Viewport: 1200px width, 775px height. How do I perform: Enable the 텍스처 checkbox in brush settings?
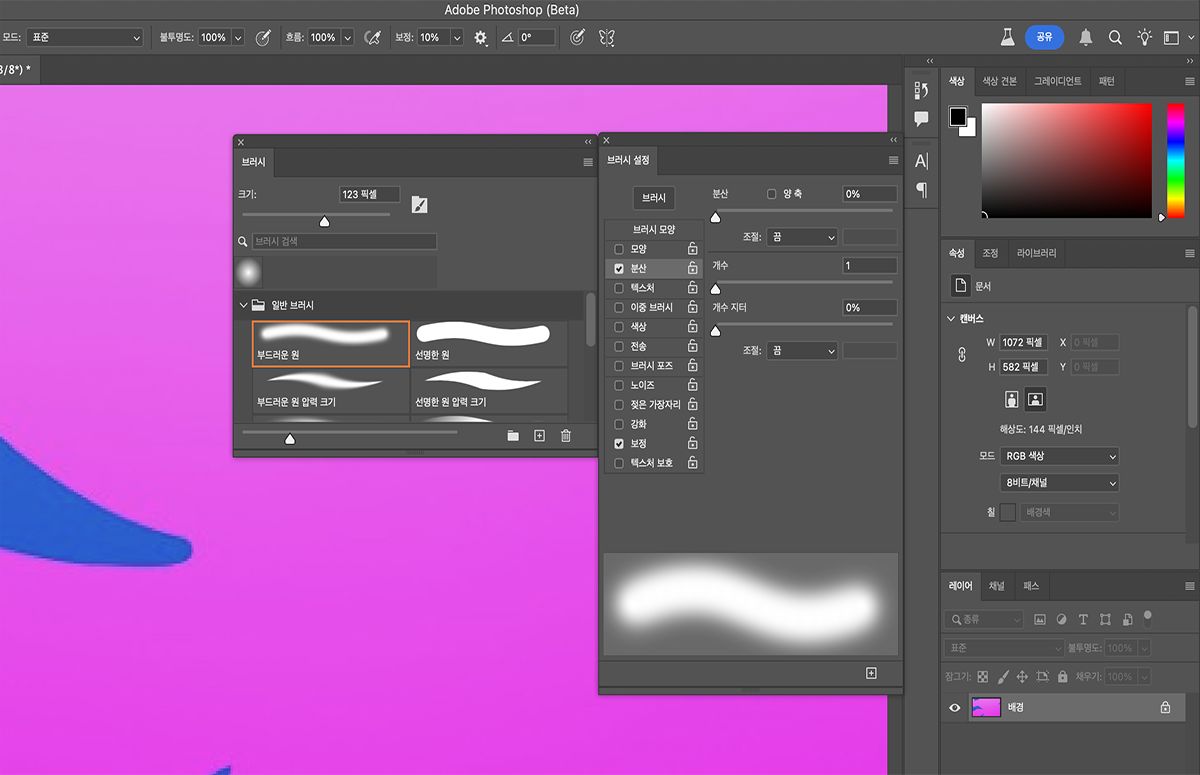619,288
